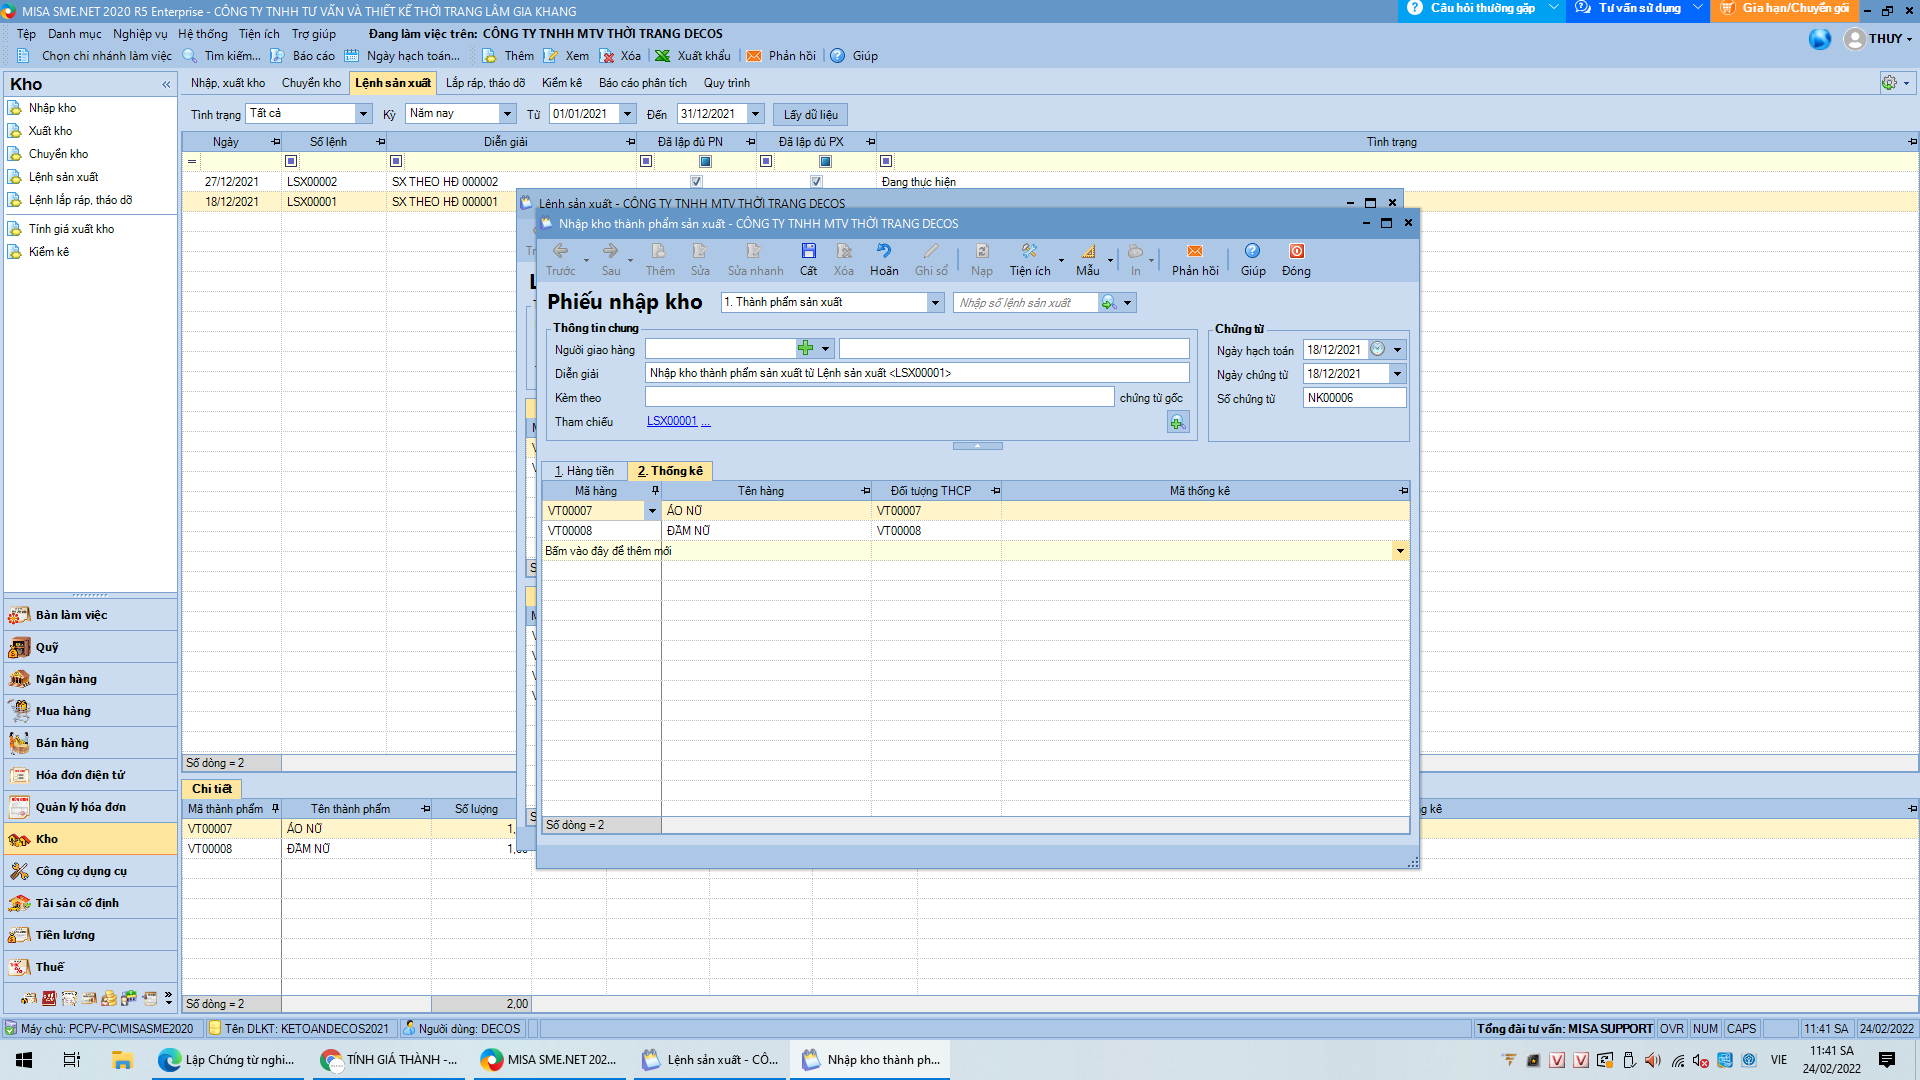This screenshot has width=1920, height=1080.
Task: Open Tình trạng dropdown (Tất cả)
Action: 363,114
